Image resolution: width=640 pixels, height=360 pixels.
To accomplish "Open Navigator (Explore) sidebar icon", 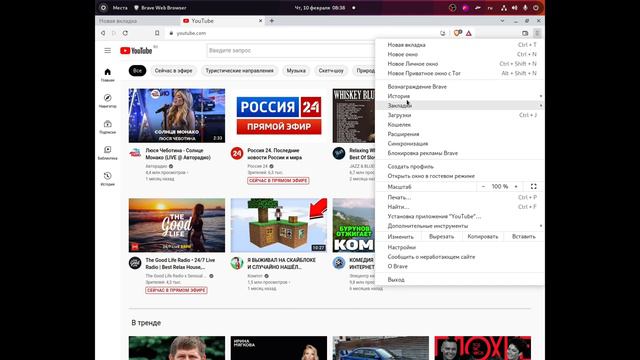I will [x=107, y=100].
